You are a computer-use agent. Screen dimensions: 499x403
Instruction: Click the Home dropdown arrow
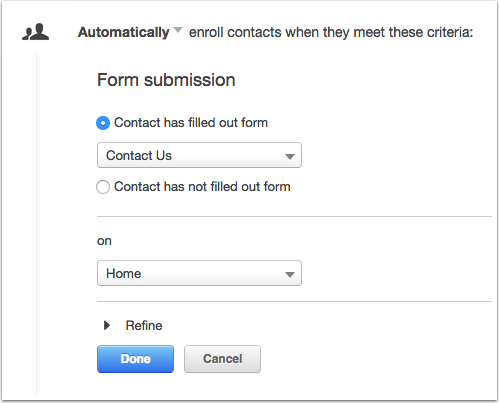point(290,274)
